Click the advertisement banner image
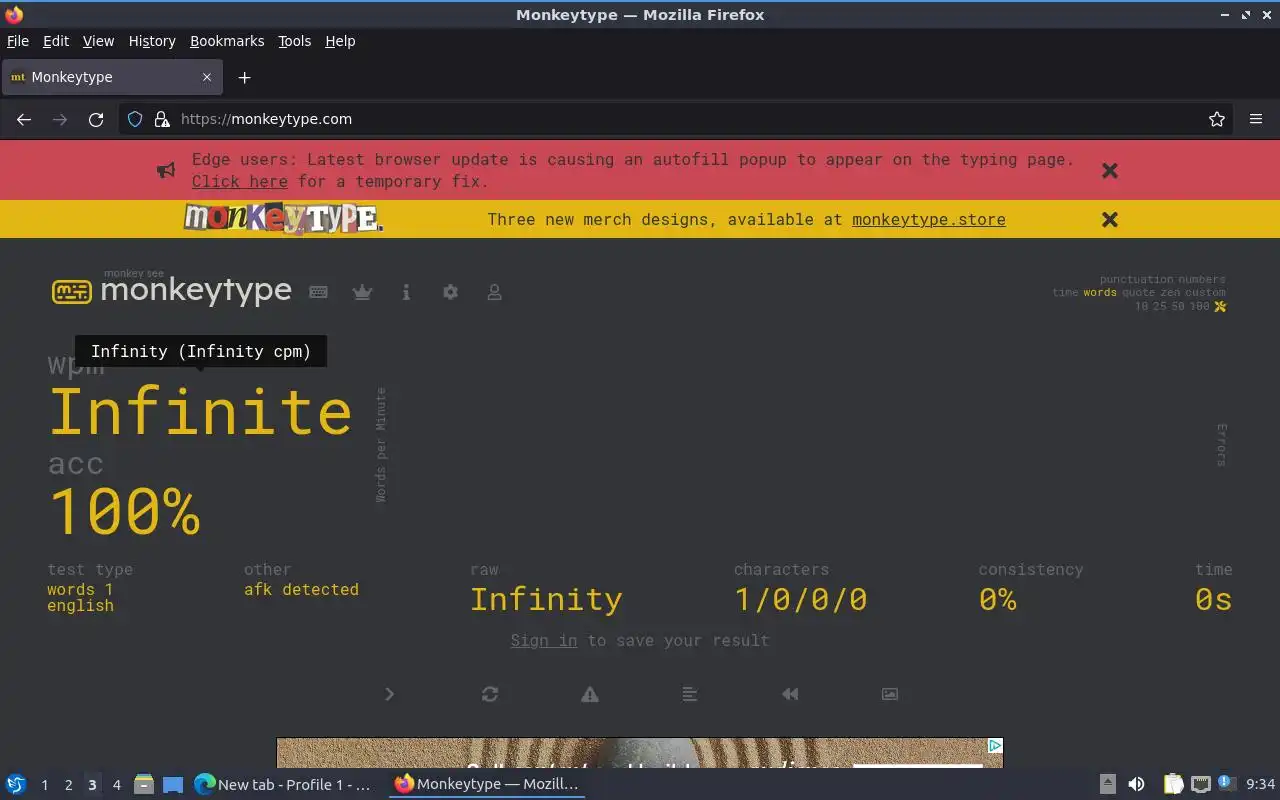This screenshot has height=800, width=1280. [x=640, y=753]
